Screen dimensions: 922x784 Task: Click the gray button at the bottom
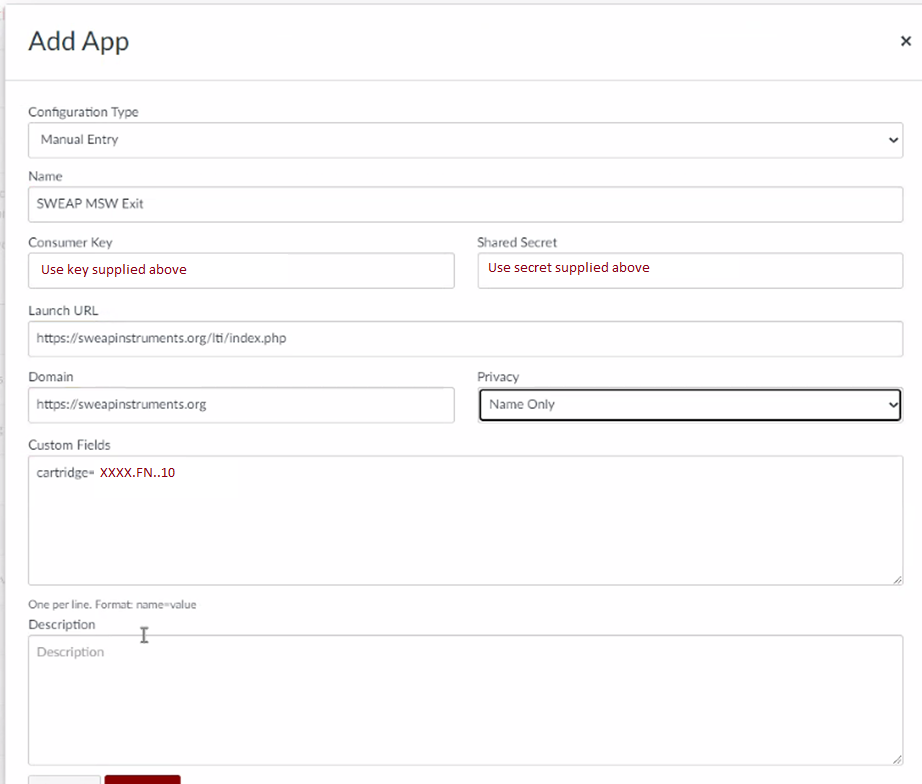(65, 780)
